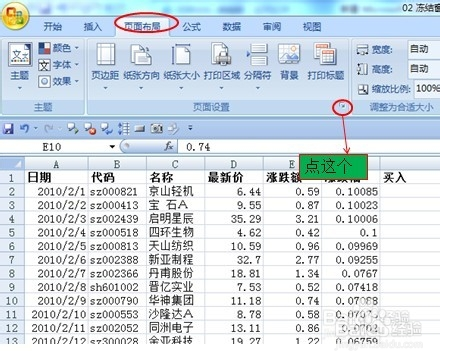This screenshot has width=452, height=362.
Task: Click the 打印标题 print titles button
Action: tap(326, 62)
